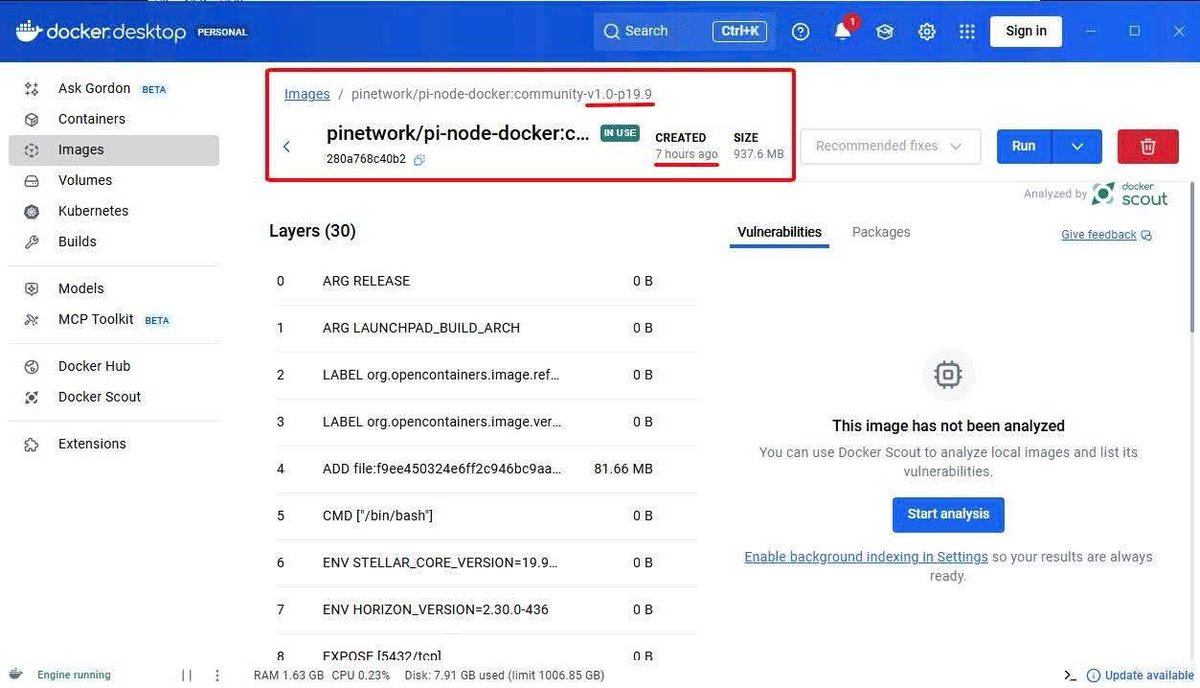Click the Docker Desktop whale logo

pos(28,31)
